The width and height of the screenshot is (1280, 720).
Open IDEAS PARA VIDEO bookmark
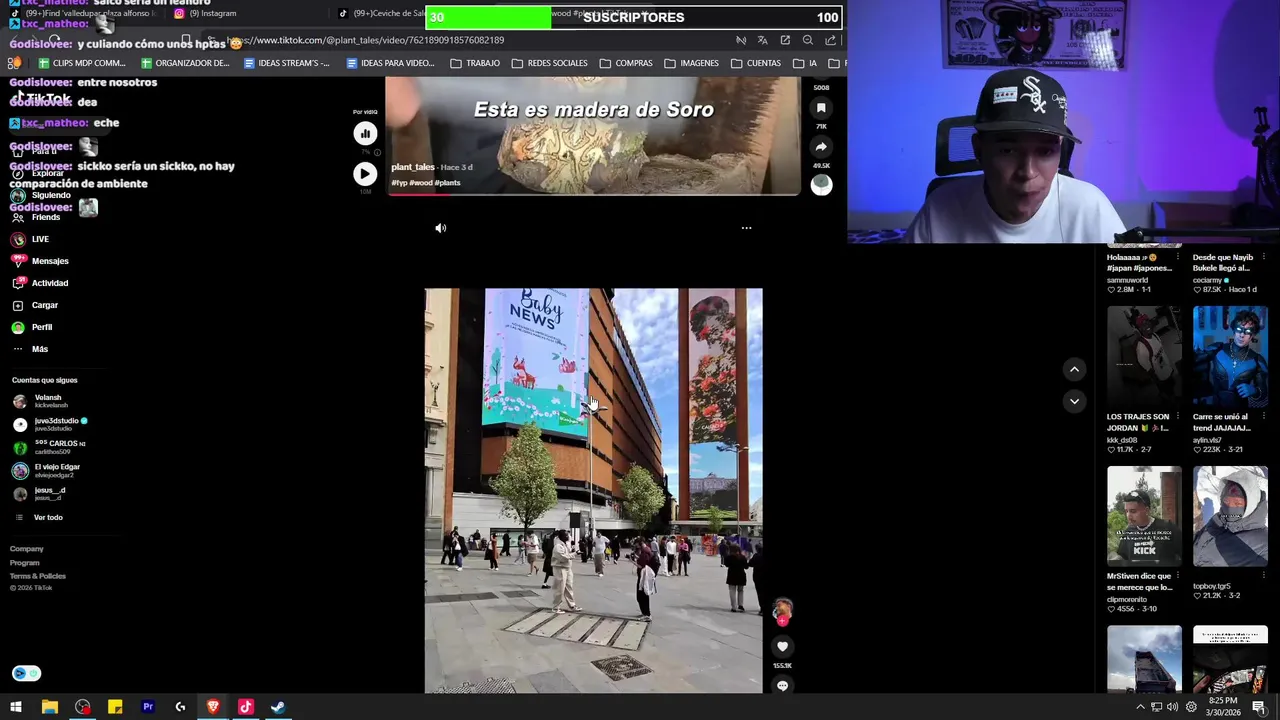click(390, 63)
